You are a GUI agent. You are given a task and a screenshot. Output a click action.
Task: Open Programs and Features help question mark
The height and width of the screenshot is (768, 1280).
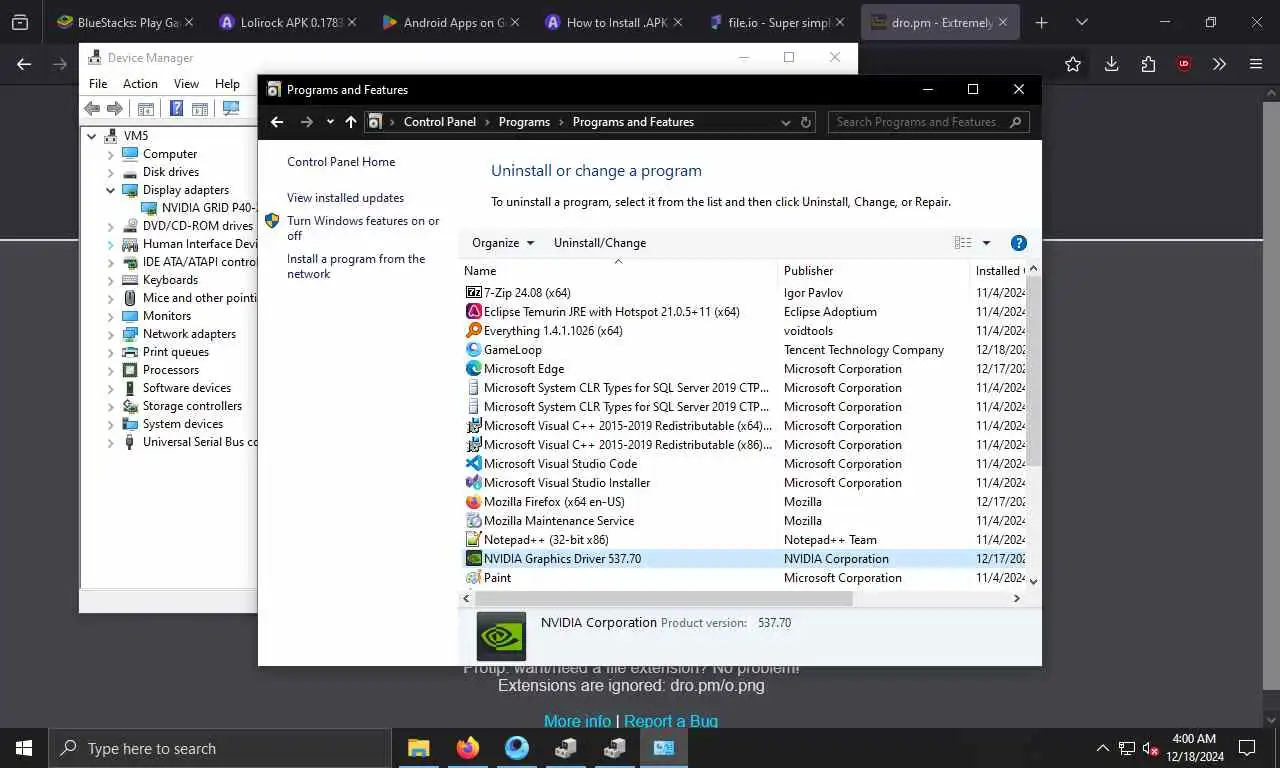1019,243
